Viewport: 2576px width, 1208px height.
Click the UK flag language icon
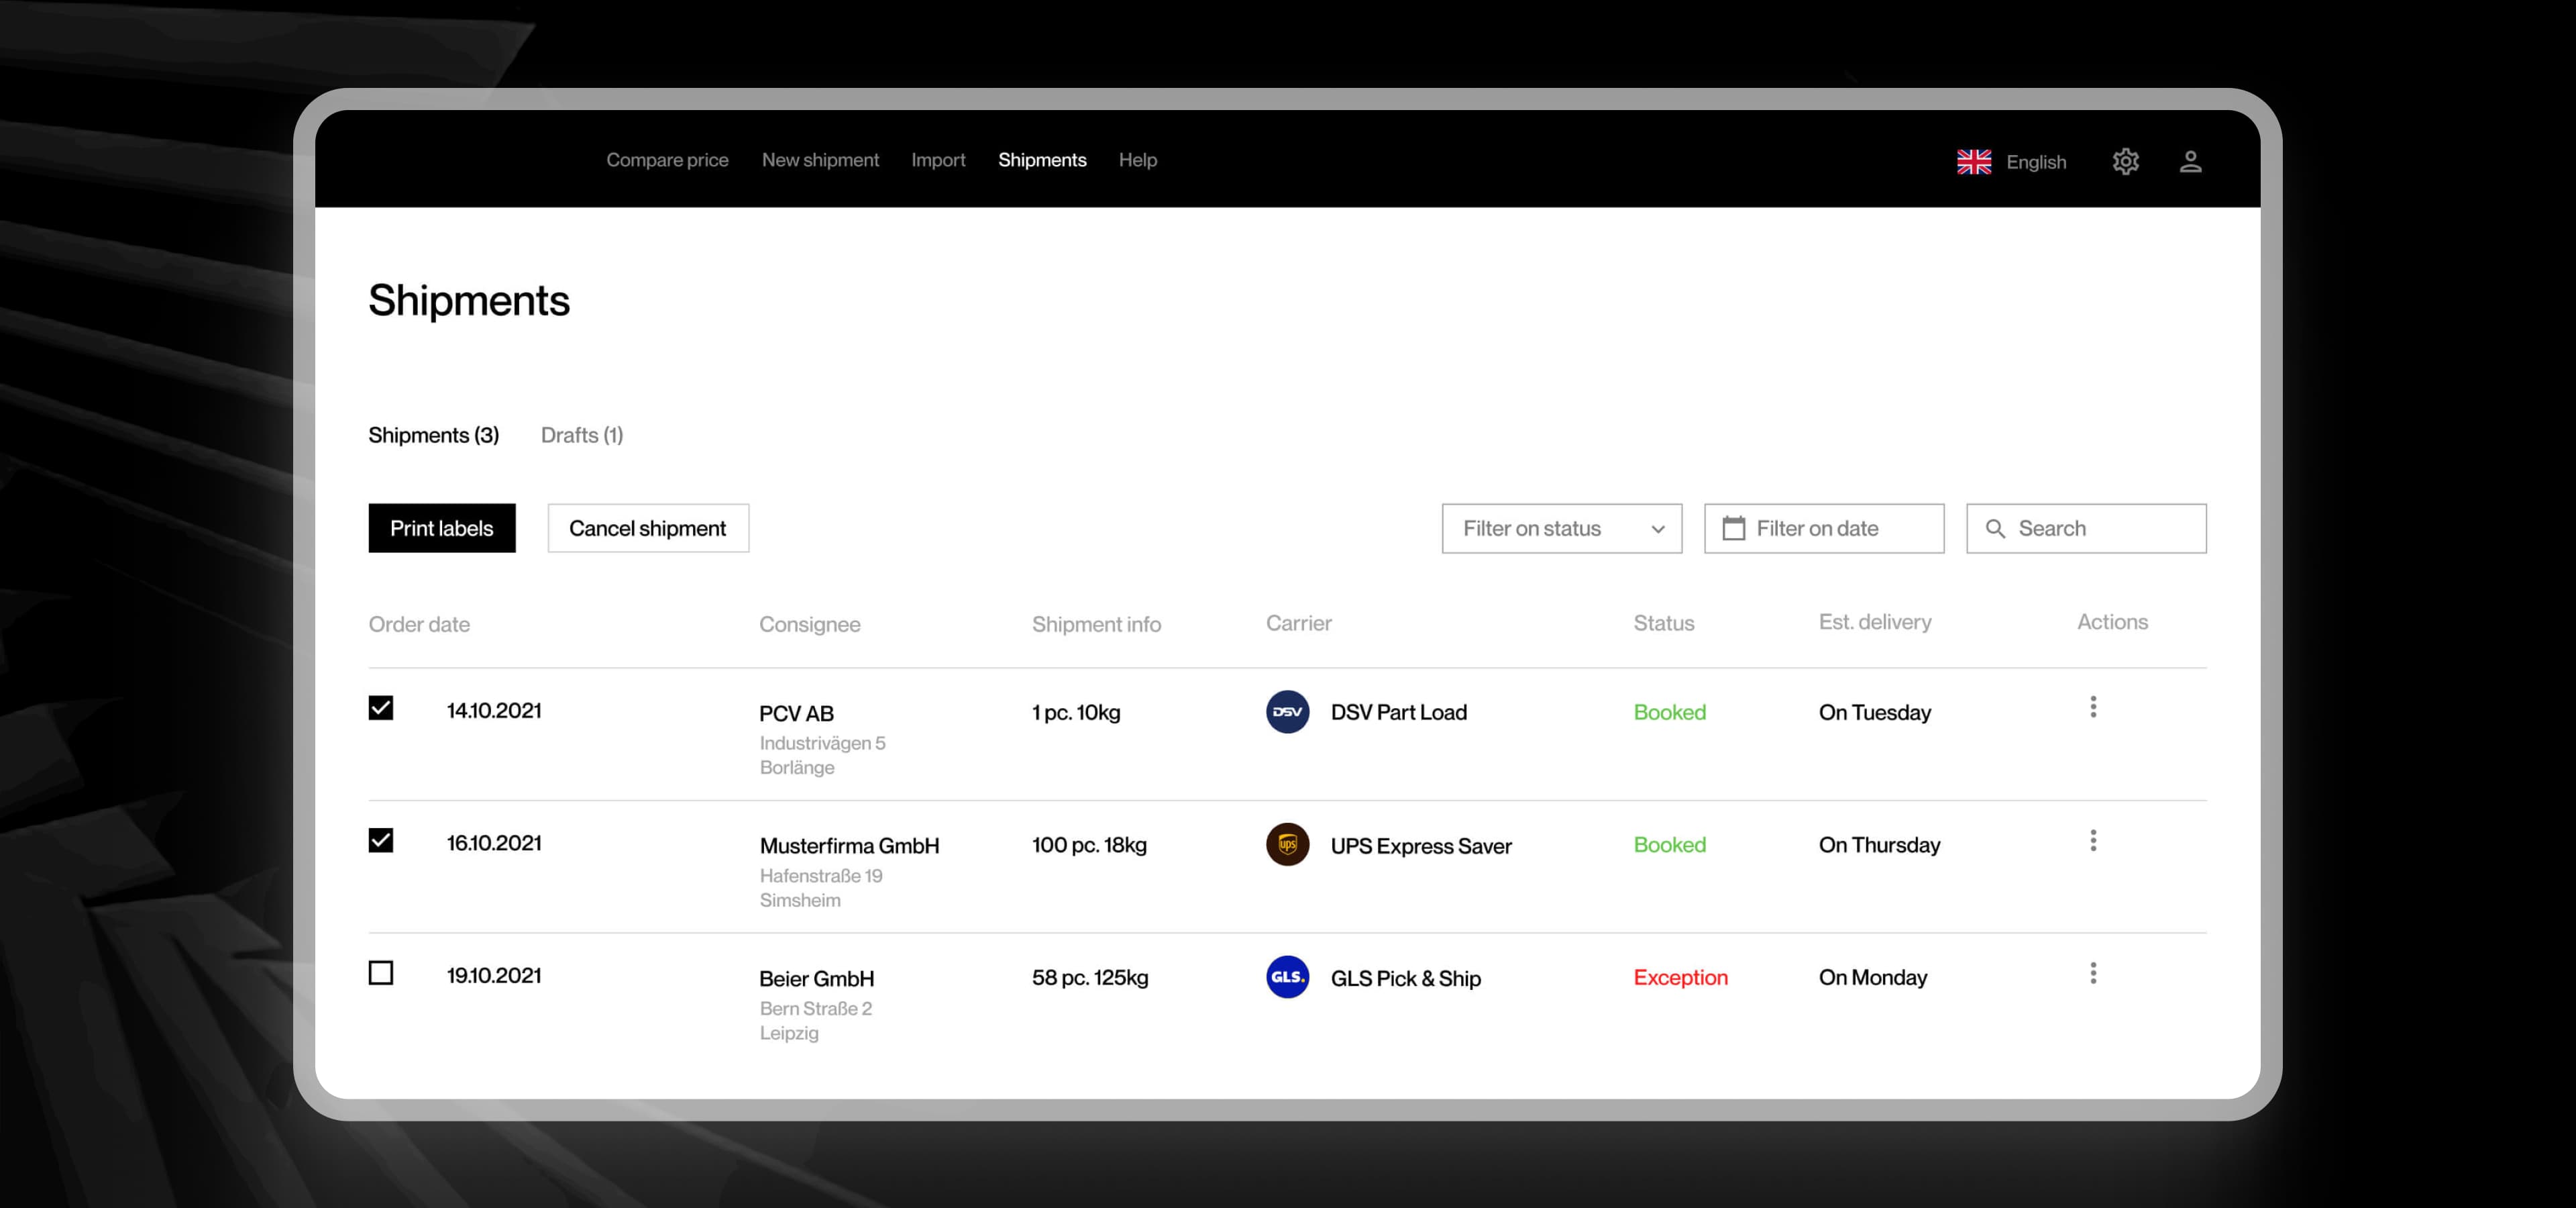click(1974, 161)
